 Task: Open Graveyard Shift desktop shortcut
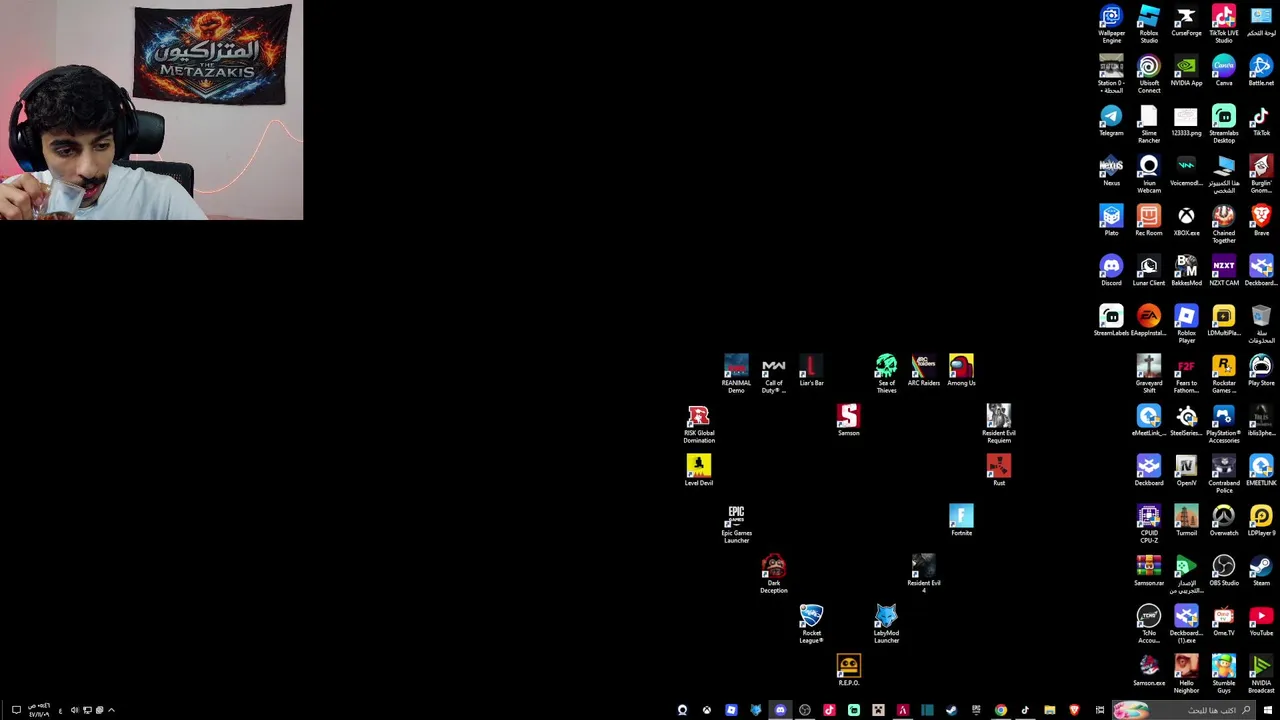tap(1149, 374)
